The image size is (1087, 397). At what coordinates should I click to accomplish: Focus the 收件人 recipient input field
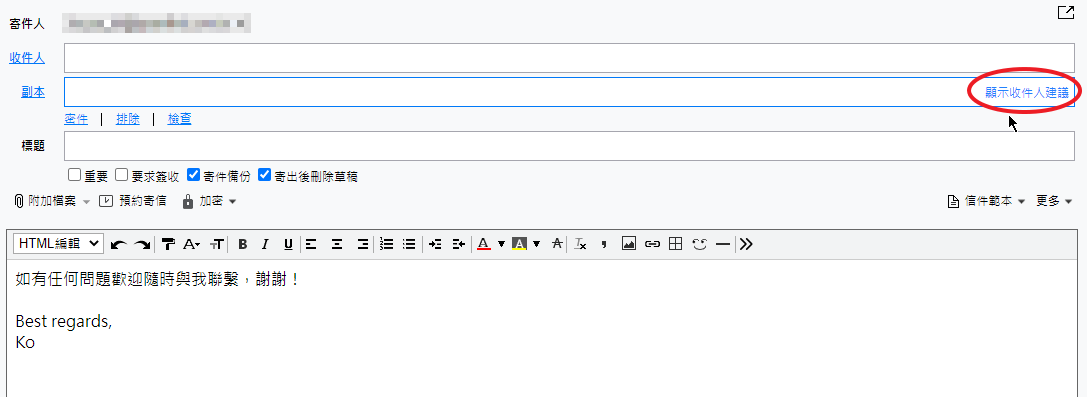(569, 58)
